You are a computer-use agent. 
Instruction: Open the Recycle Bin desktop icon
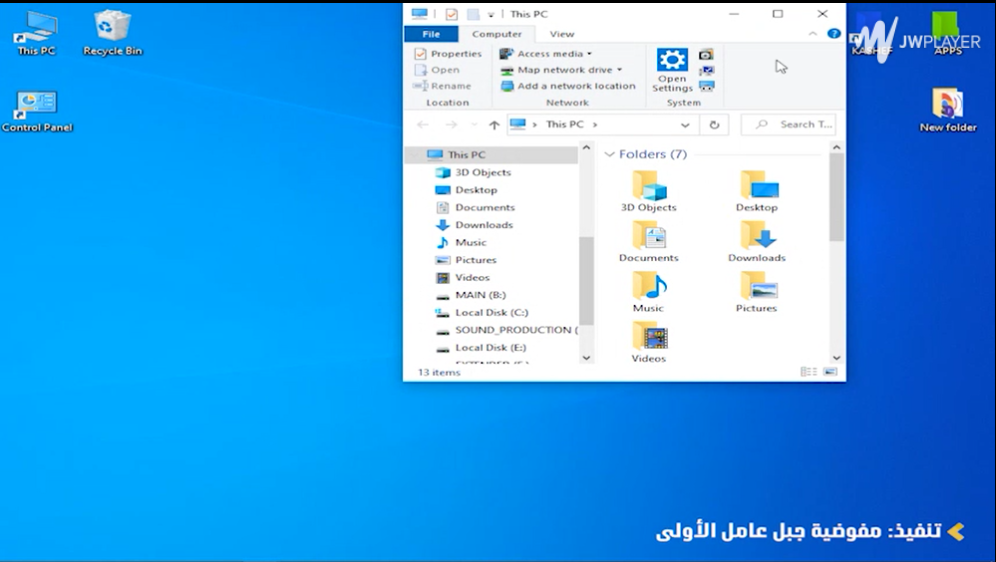112,34
